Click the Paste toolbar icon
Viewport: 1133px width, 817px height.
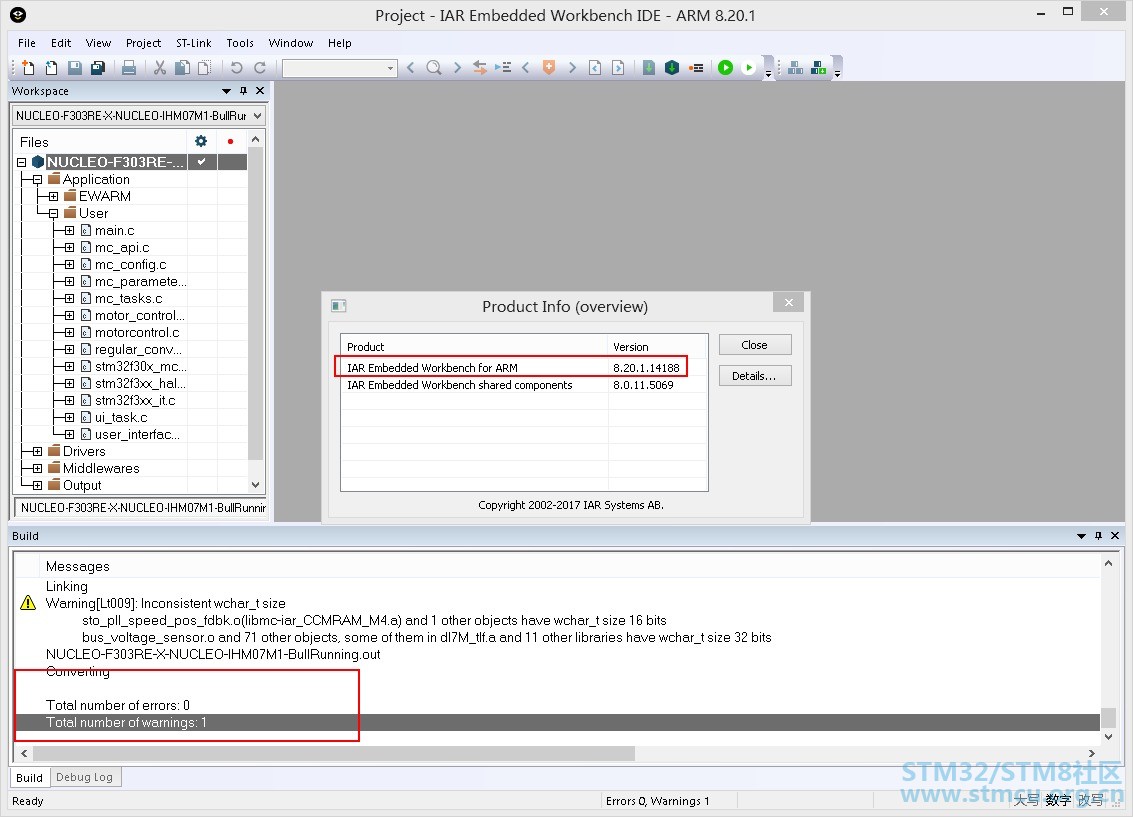(x=205, y=68)
